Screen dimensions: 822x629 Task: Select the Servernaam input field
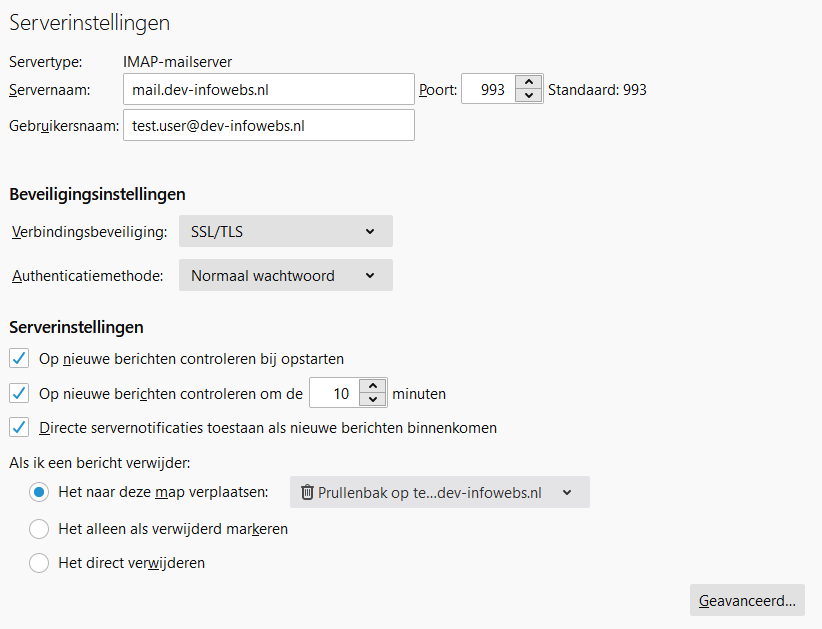point(268,89)
